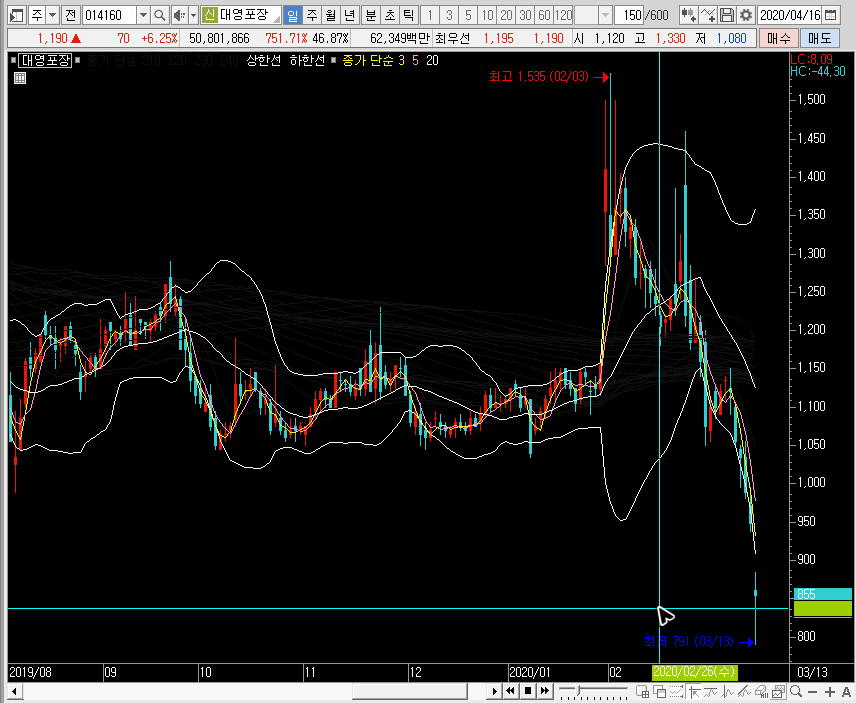Click the stock code 014160 input field
Image resolution: width=856 pixels, height=703 pixels.
point(110,15)
